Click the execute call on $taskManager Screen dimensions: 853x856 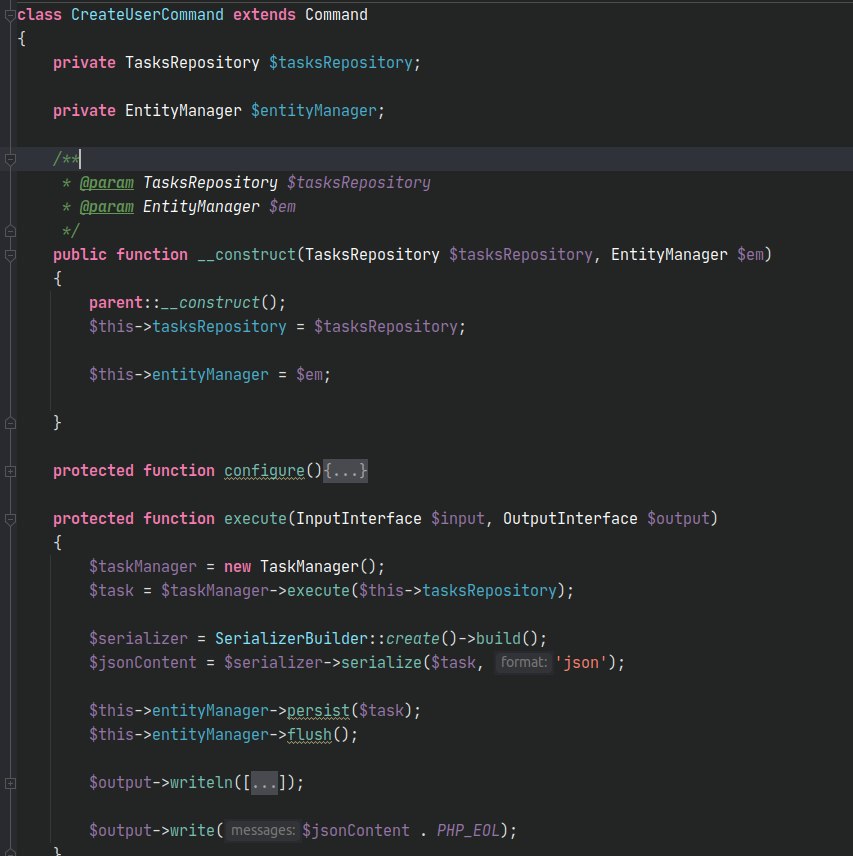click(x=318, y=591)
